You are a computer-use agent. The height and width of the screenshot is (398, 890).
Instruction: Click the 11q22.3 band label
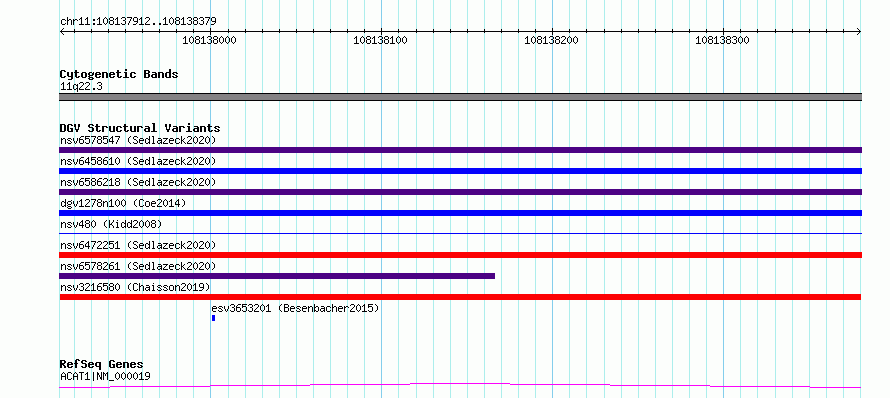click(x=81, y=87)
